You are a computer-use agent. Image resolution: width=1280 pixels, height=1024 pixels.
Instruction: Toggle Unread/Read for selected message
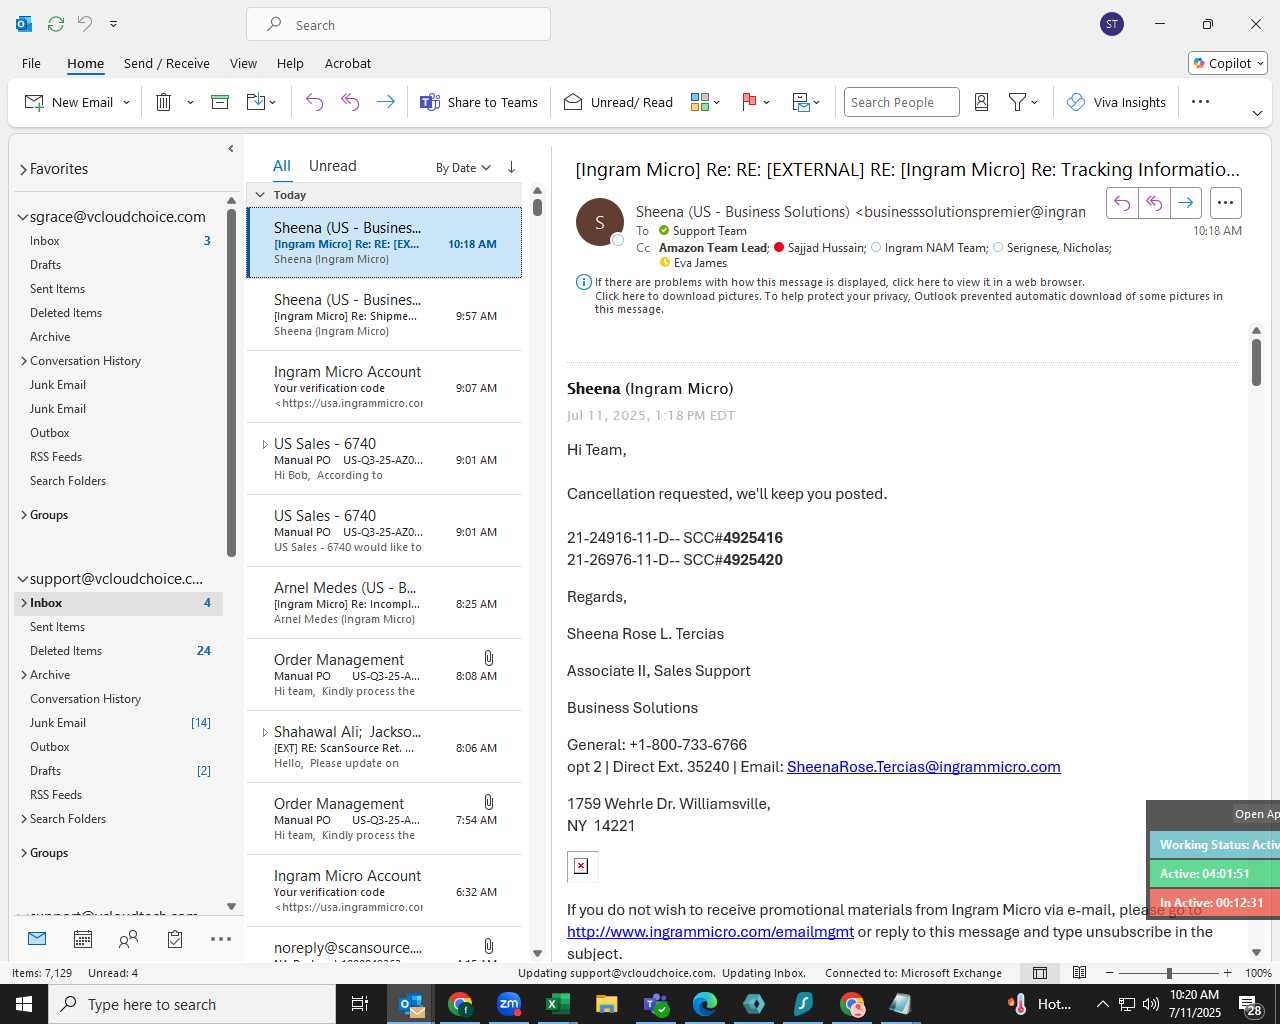pyautogui.click(x=618, y=102)
